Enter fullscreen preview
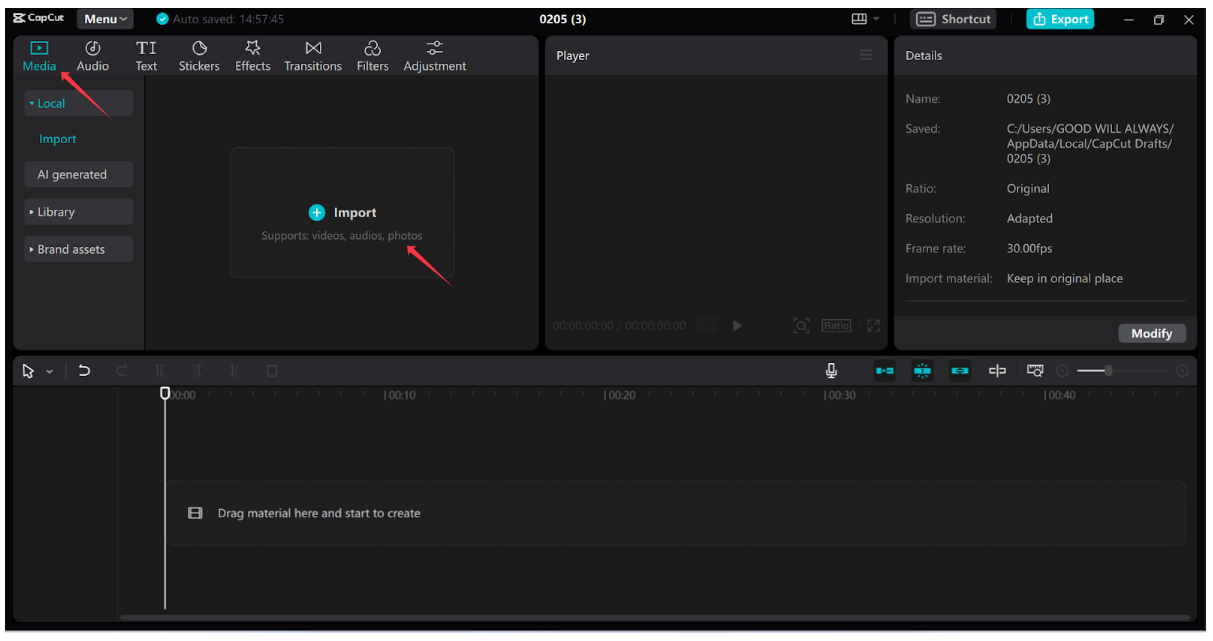1213x641 pixels. [x=873, y=326]
